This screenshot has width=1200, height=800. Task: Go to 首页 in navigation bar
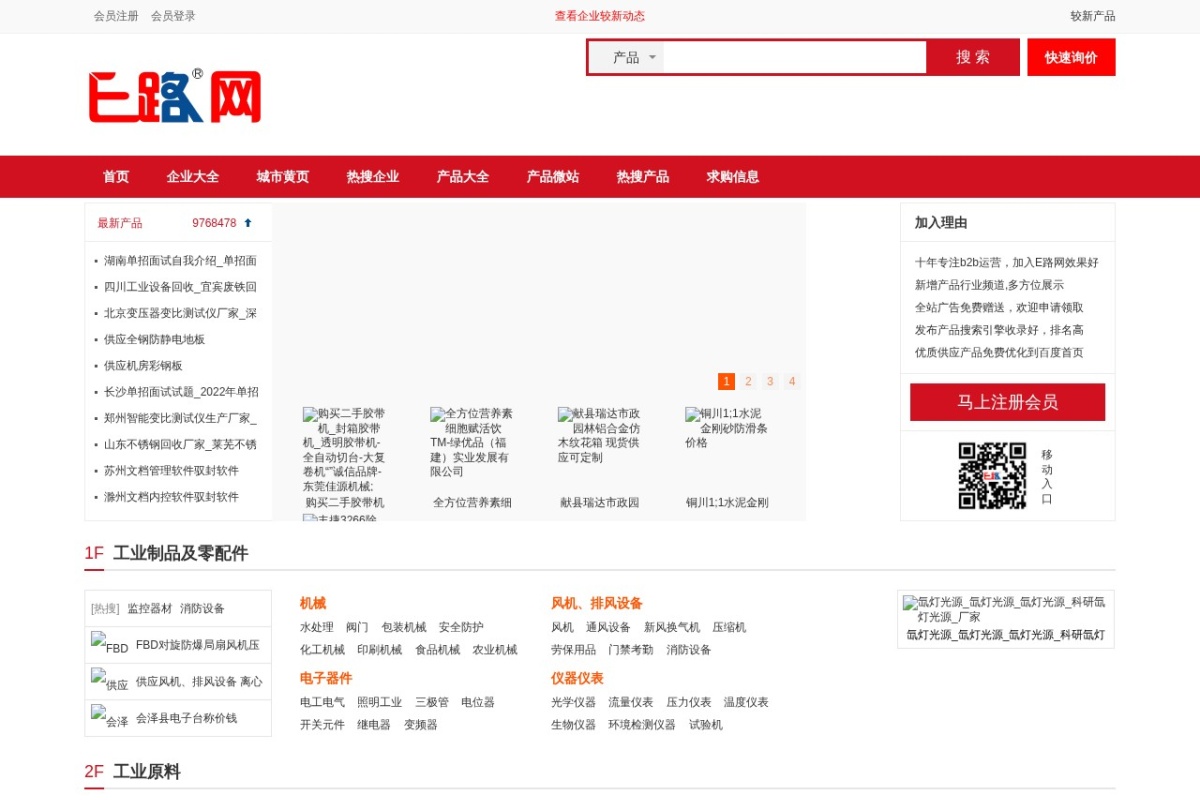click(116, 177)
